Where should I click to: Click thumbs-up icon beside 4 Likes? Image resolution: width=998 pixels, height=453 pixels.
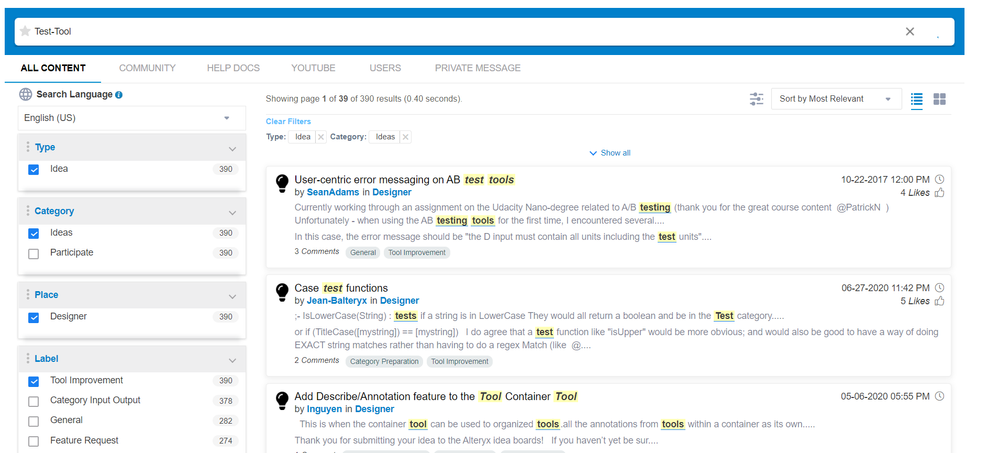[x=939, y=193]
